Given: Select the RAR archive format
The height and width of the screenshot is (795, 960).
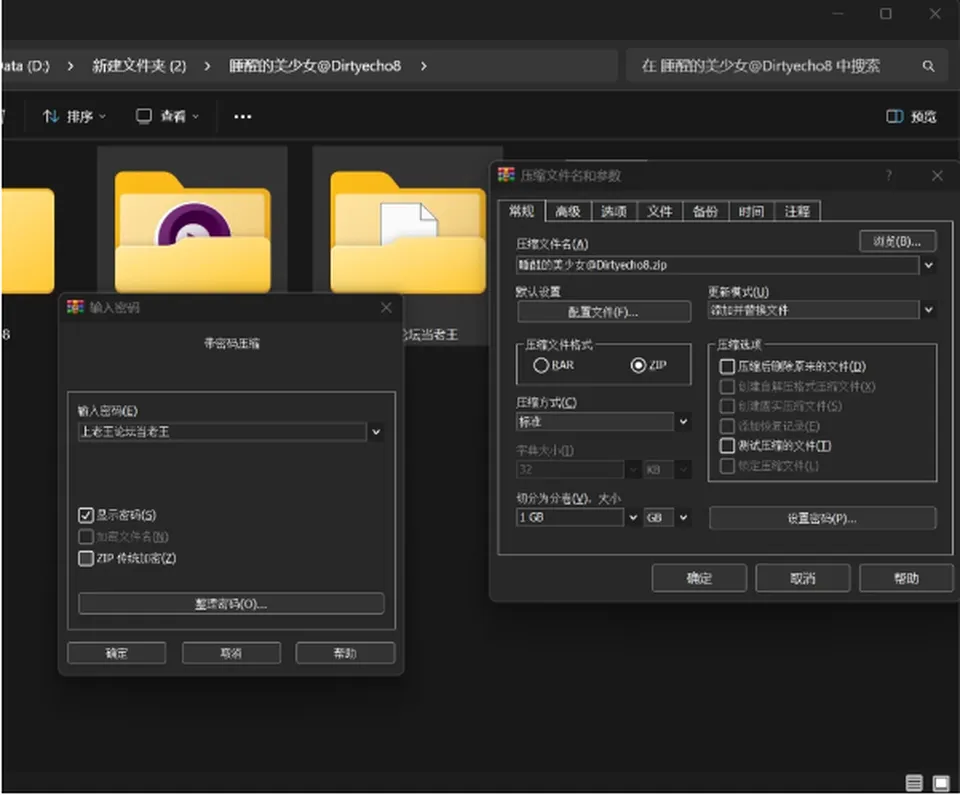Looking at the screenshot, I should click(x=553, y=365).
